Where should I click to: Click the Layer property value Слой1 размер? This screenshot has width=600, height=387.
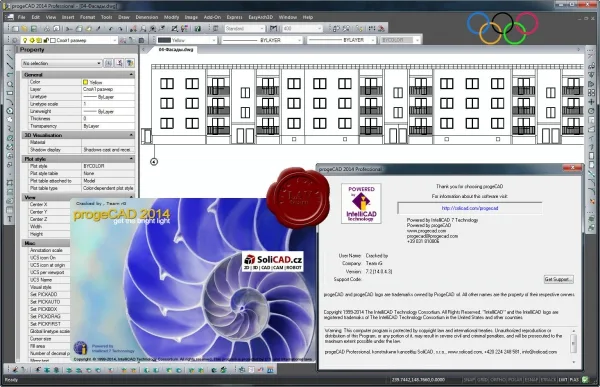pos(108,90)
